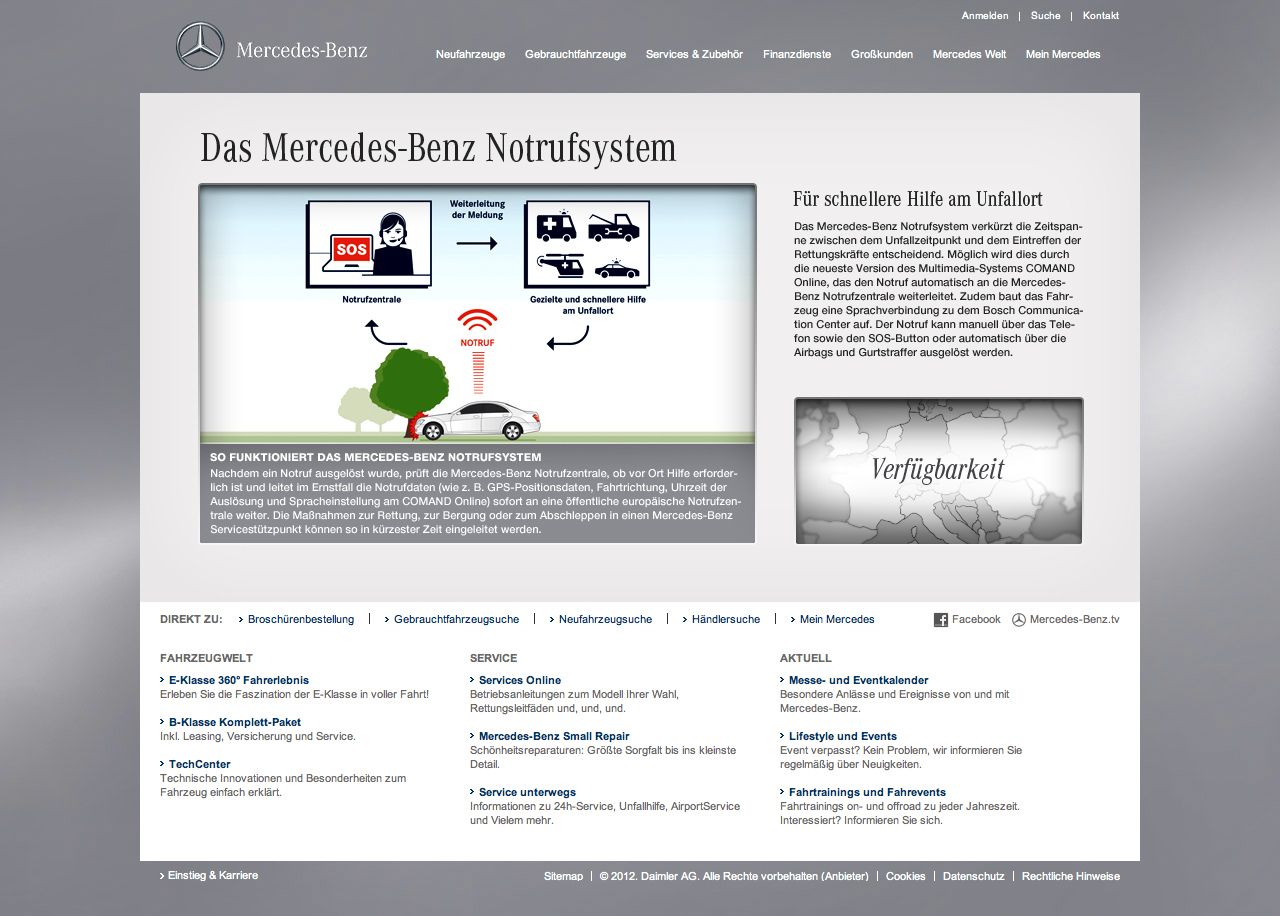The image size is (1280, 916).
Task: Click the ambulance icon in diagram
Action: pos(557,227)
